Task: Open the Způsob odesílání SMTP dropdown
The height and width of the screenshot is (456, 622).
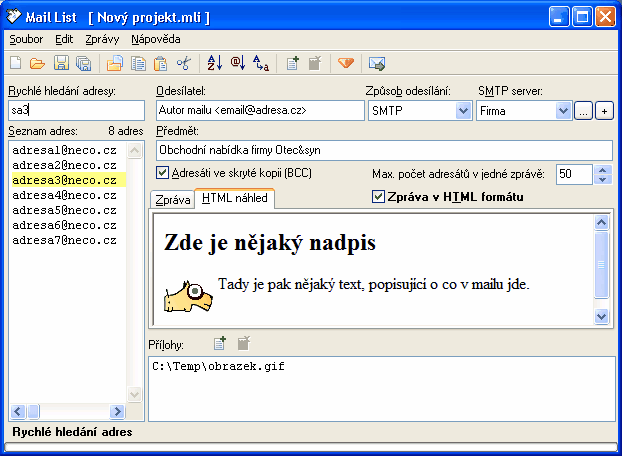Action: 463,111
